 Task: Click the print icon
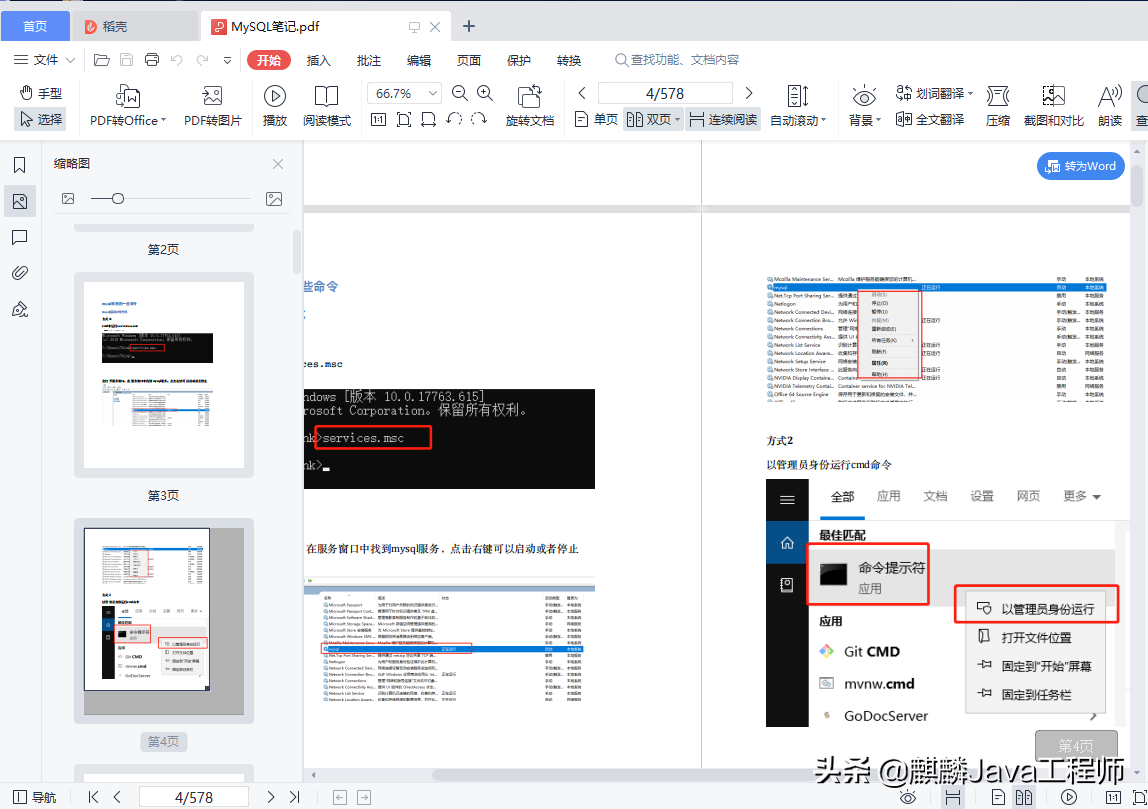pos(152,60)
